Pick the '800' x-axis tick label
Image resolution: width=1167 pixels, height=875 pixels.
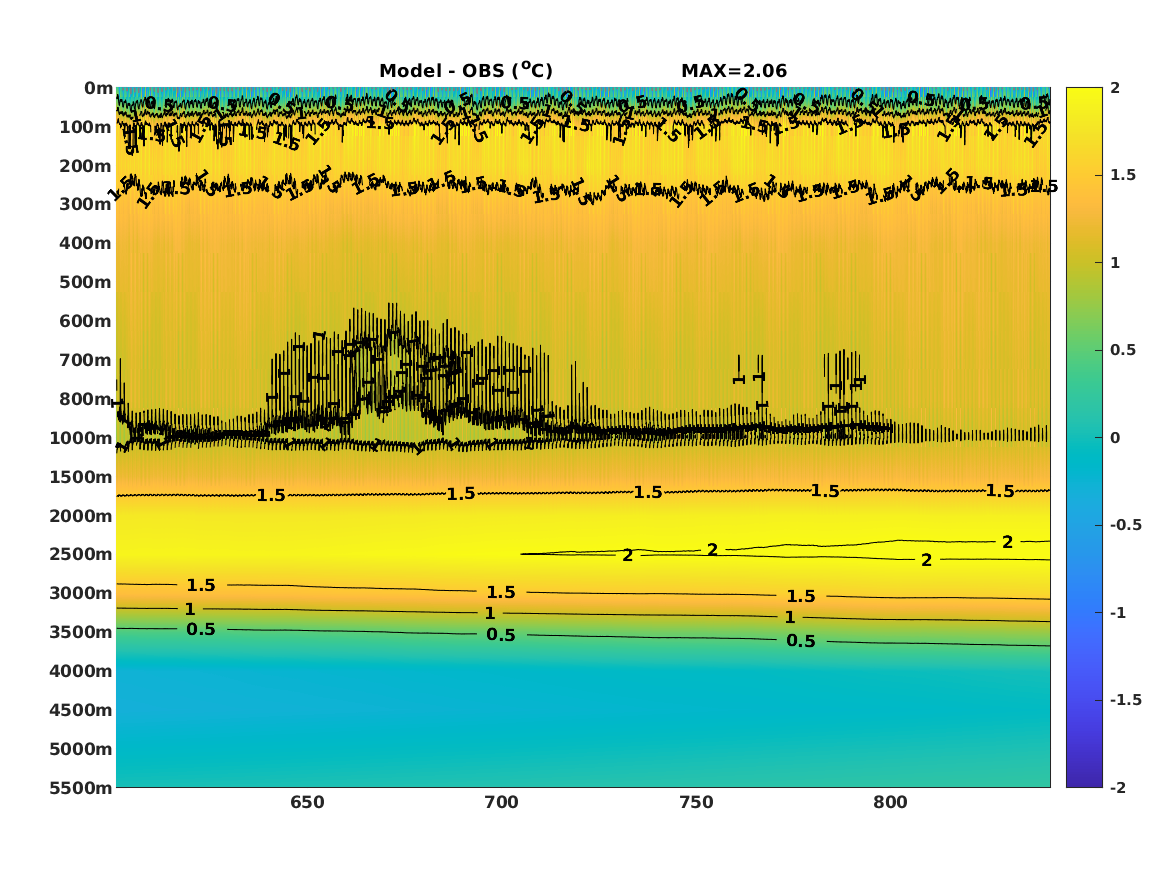(x=890, y=803)
